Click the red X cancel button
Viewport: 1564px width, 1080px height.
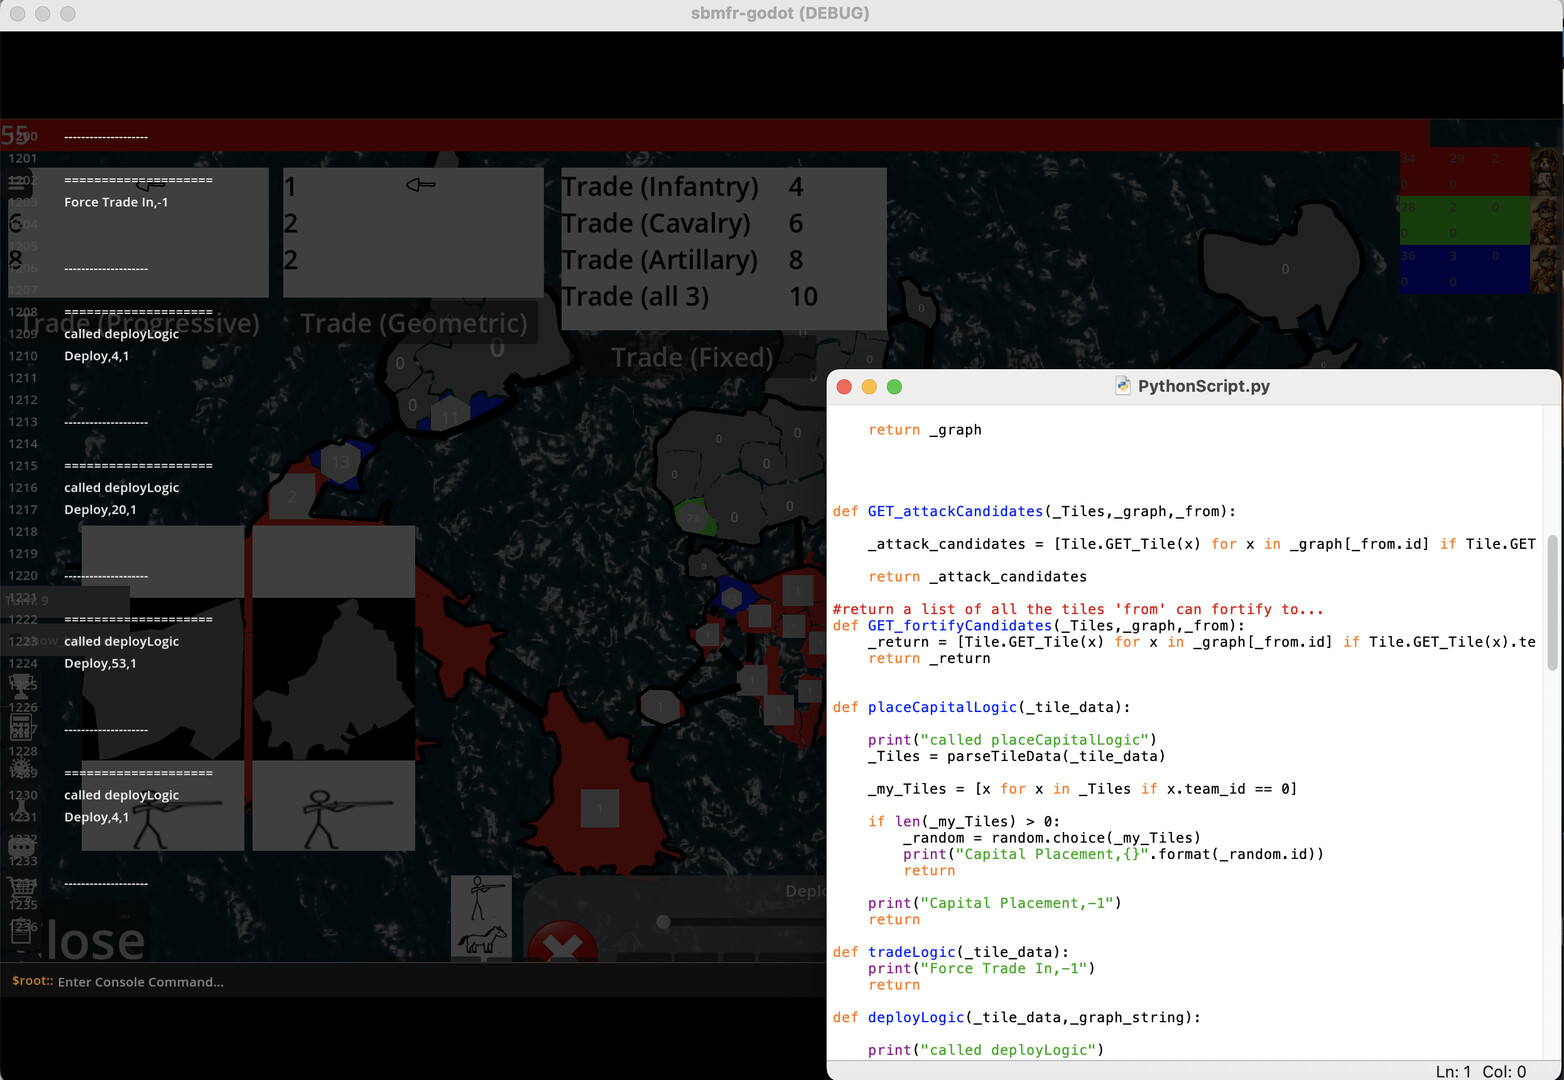562,943
